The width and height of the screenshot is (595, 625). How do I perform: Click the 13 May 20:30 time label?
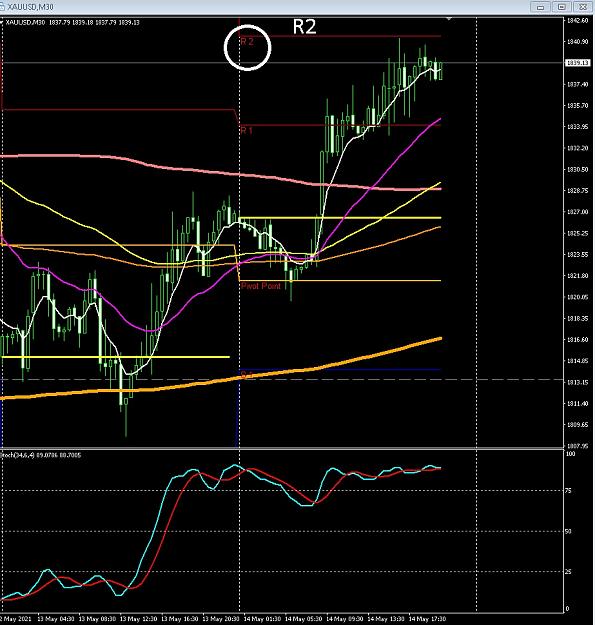coord(221,619)
